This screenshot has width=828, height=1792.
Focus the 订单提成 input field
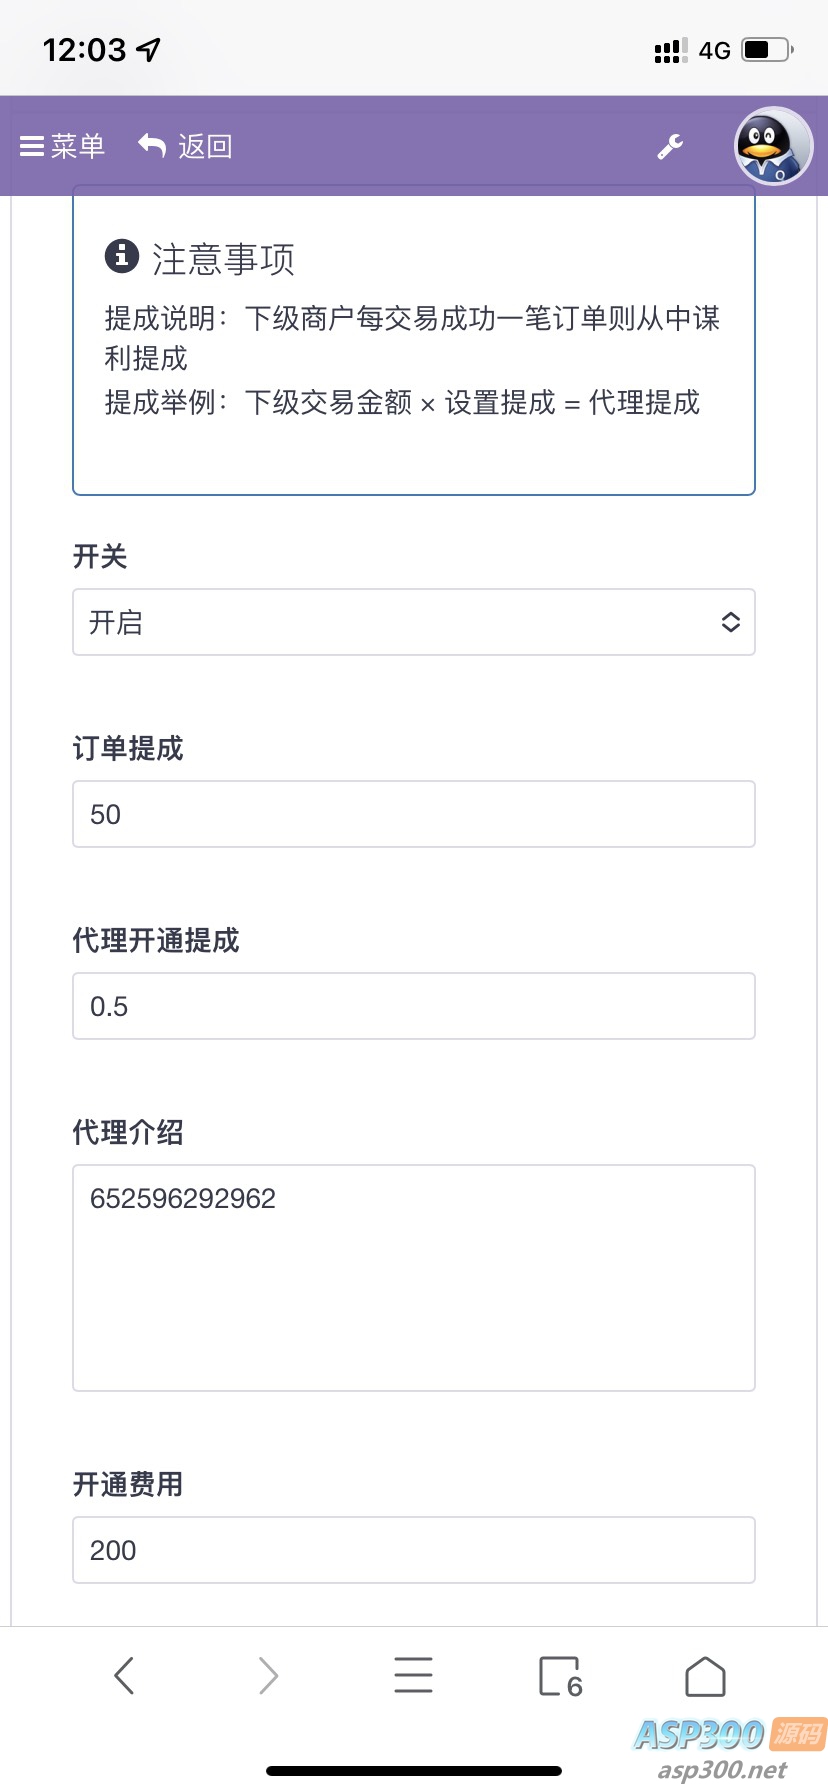pos(414,814)
